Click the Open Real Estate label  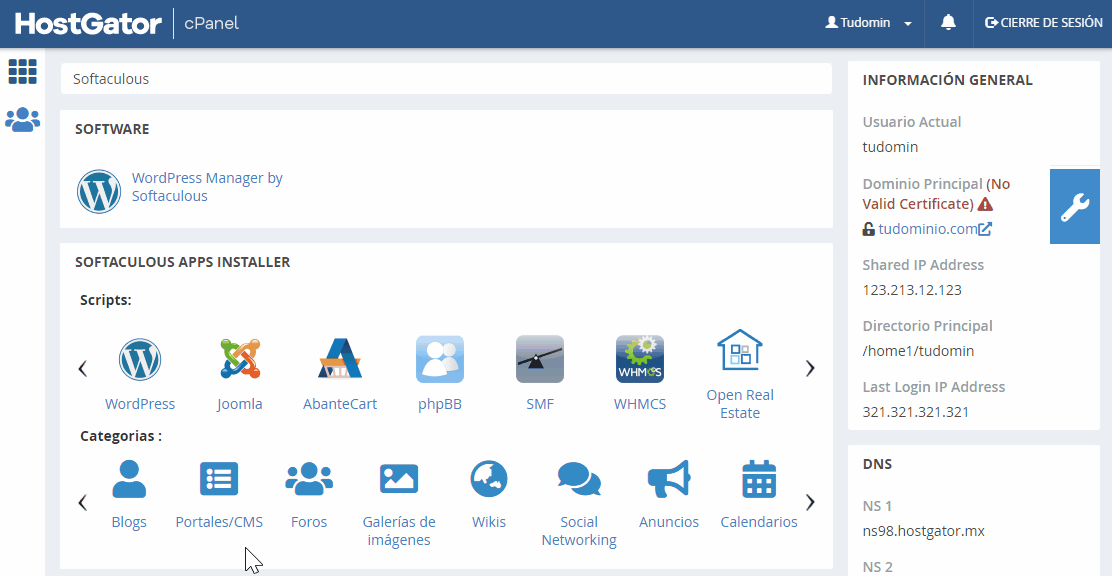pos(740,404)
